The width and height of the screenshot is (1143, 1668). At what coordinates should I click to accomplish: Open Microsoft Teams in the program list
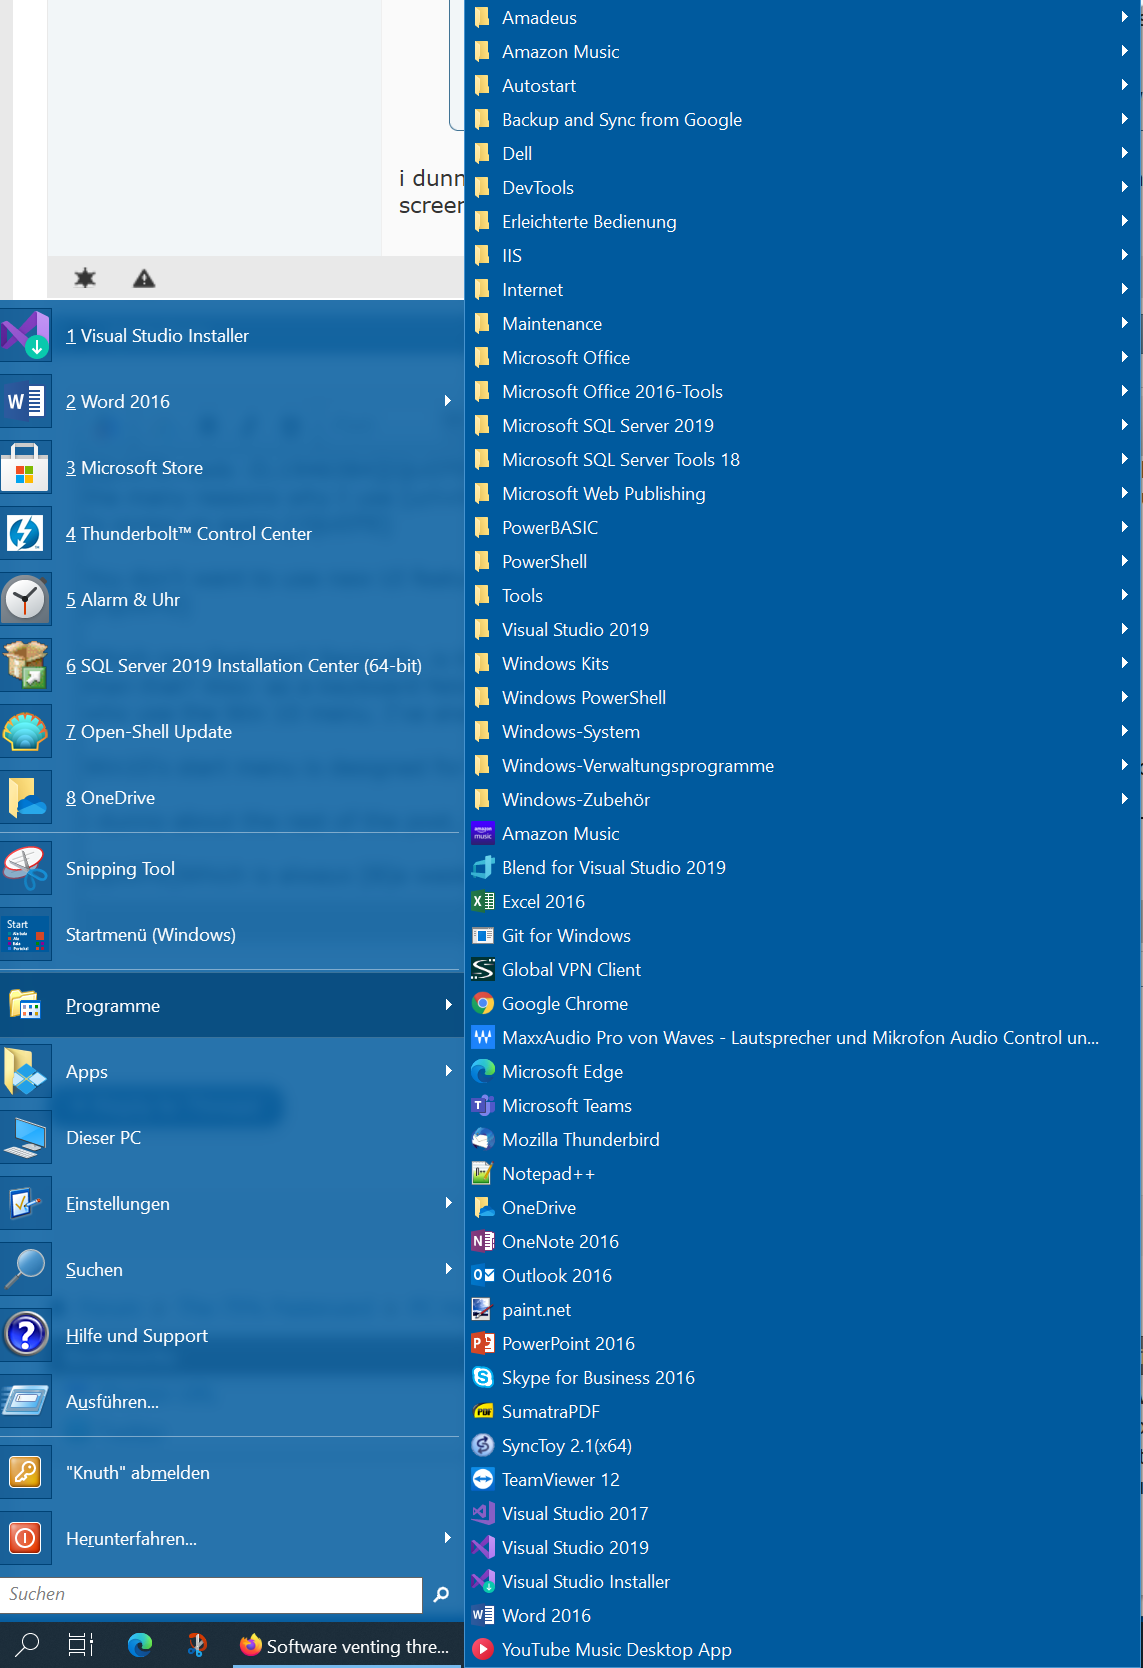click(x=802, y=1106)
